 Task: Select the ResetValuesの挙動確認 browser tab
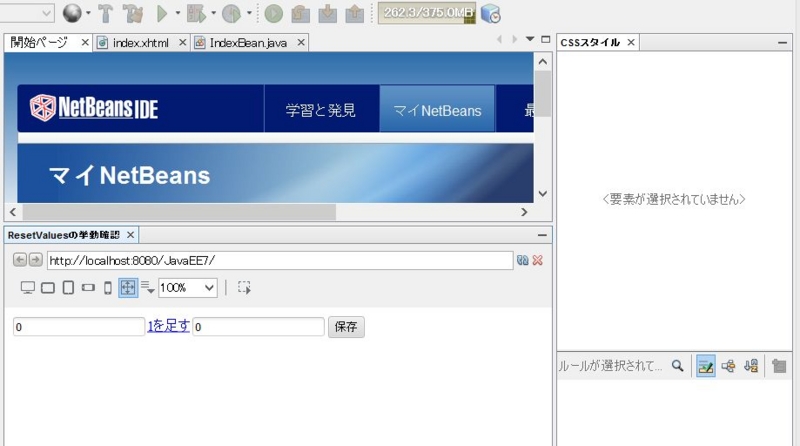pos(63,235)
